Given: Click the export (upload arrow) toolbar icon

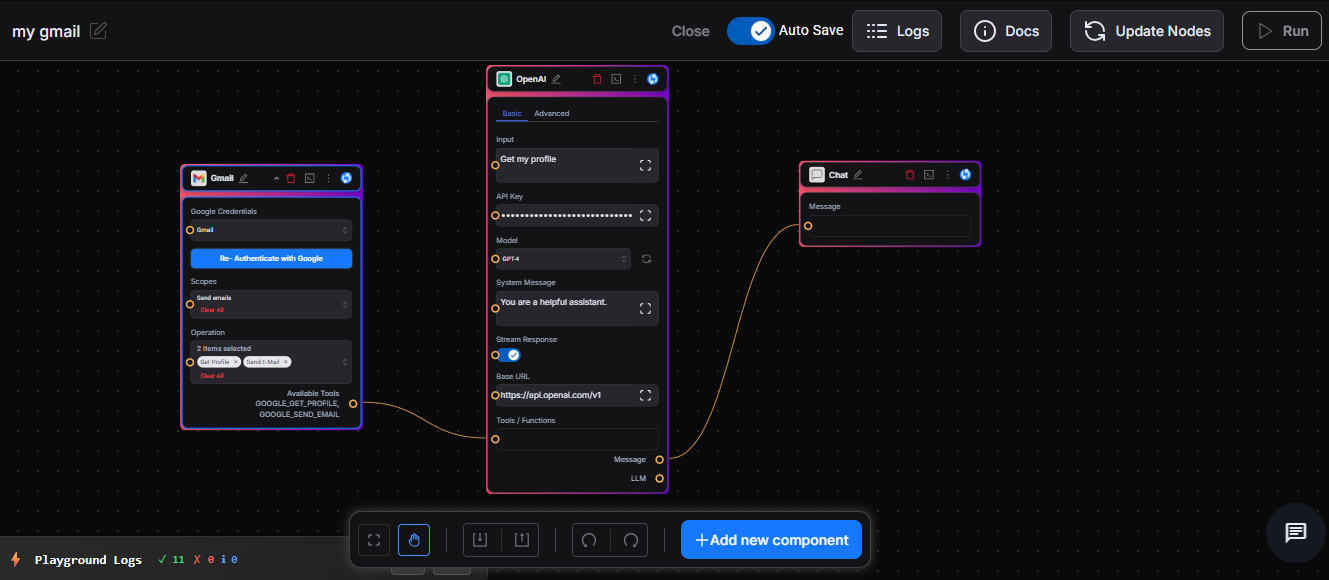Looking at the screenshot, I should pos(521,540).
